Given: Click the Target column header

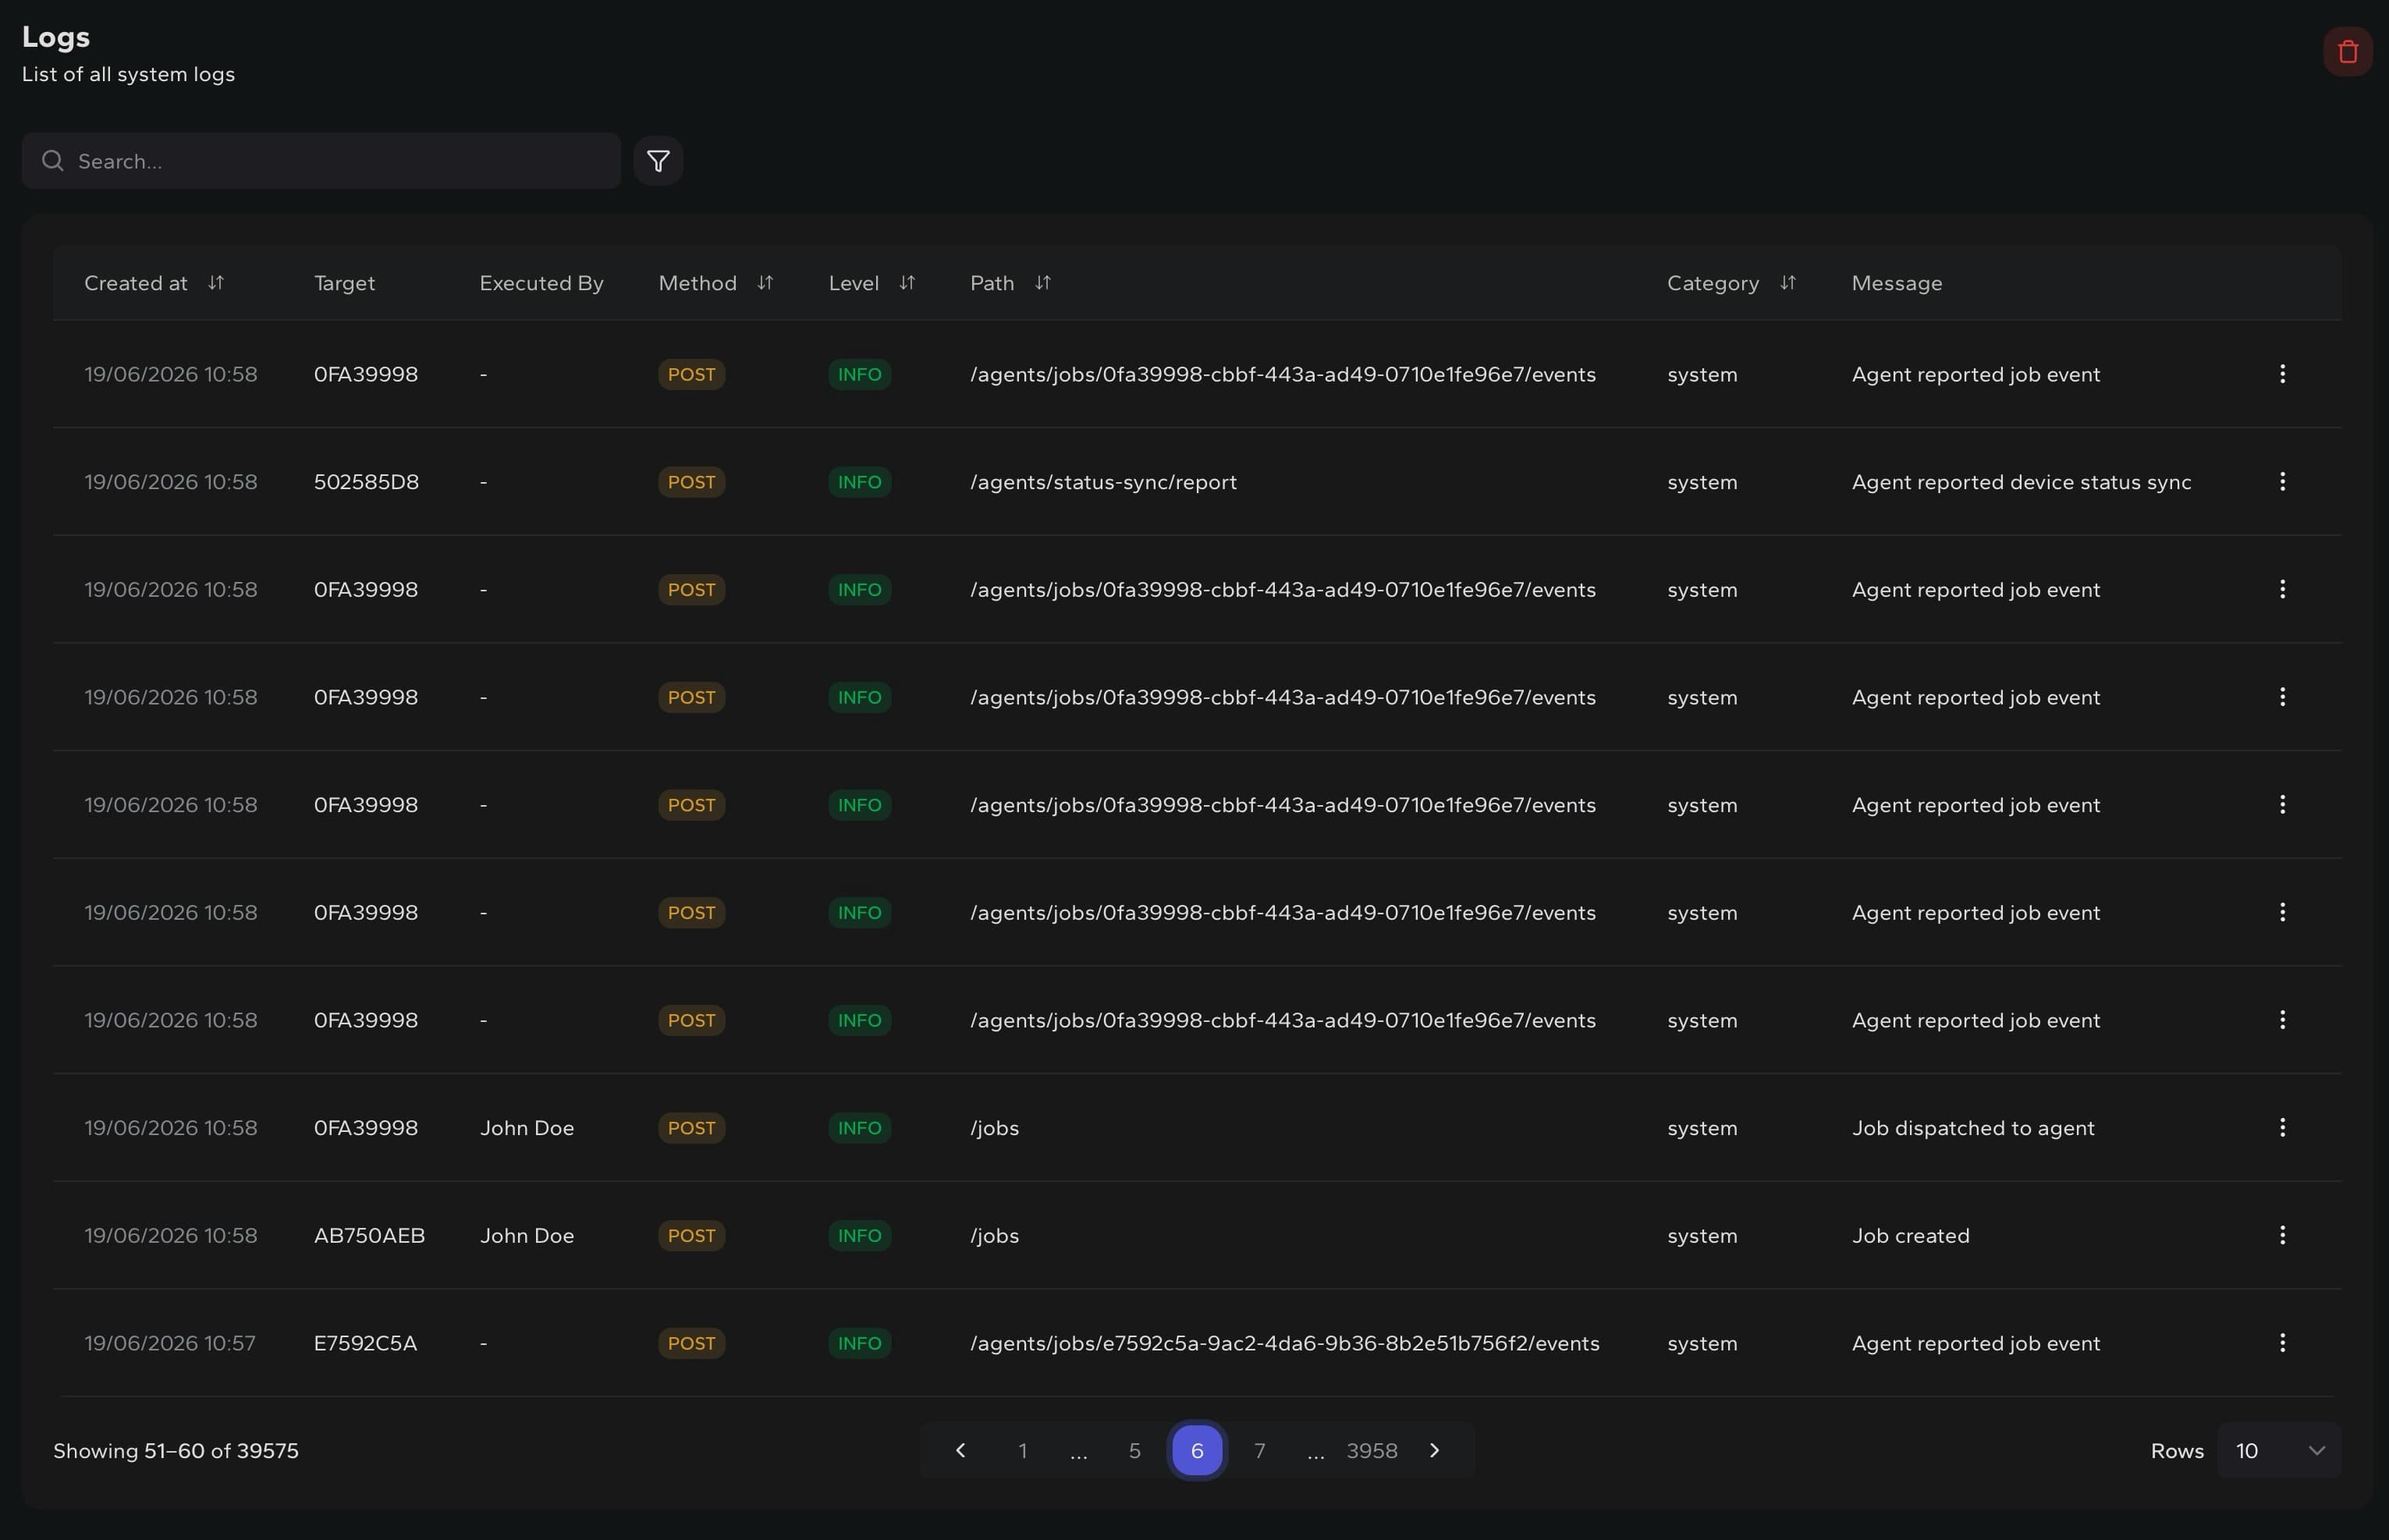Looking at the screenshot, I should click(344, 283).
